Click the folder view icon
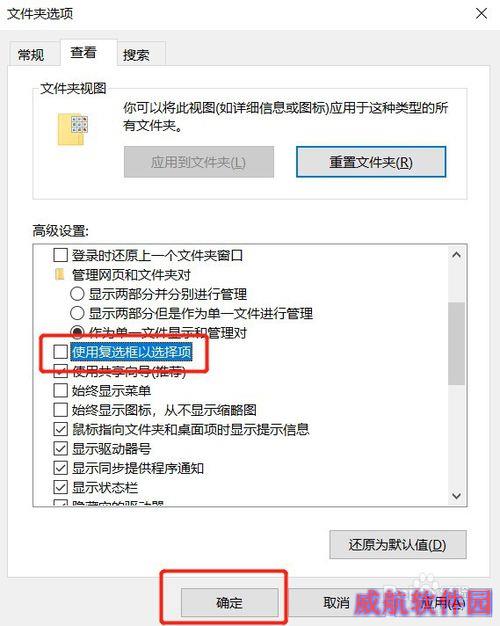Image resolution: width=500 pixels, height=626 pixels. tap(73, 129)
